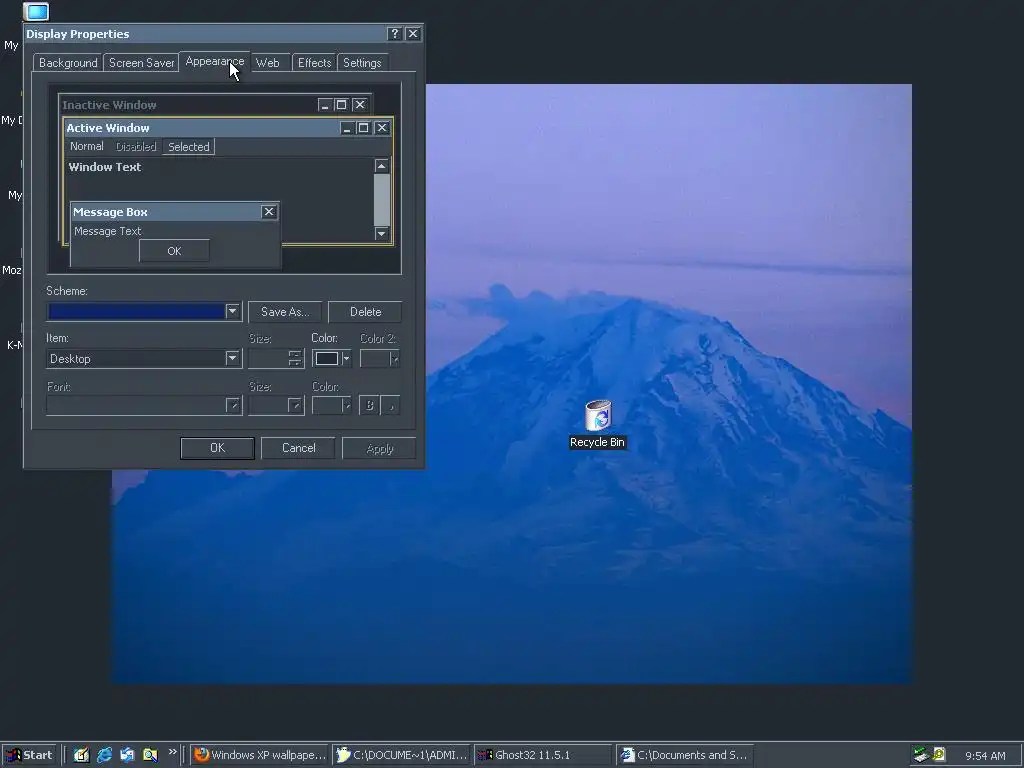The image size is (1024, 768).
Task: Click Active Window preview close icon
Action: point(382,128)
